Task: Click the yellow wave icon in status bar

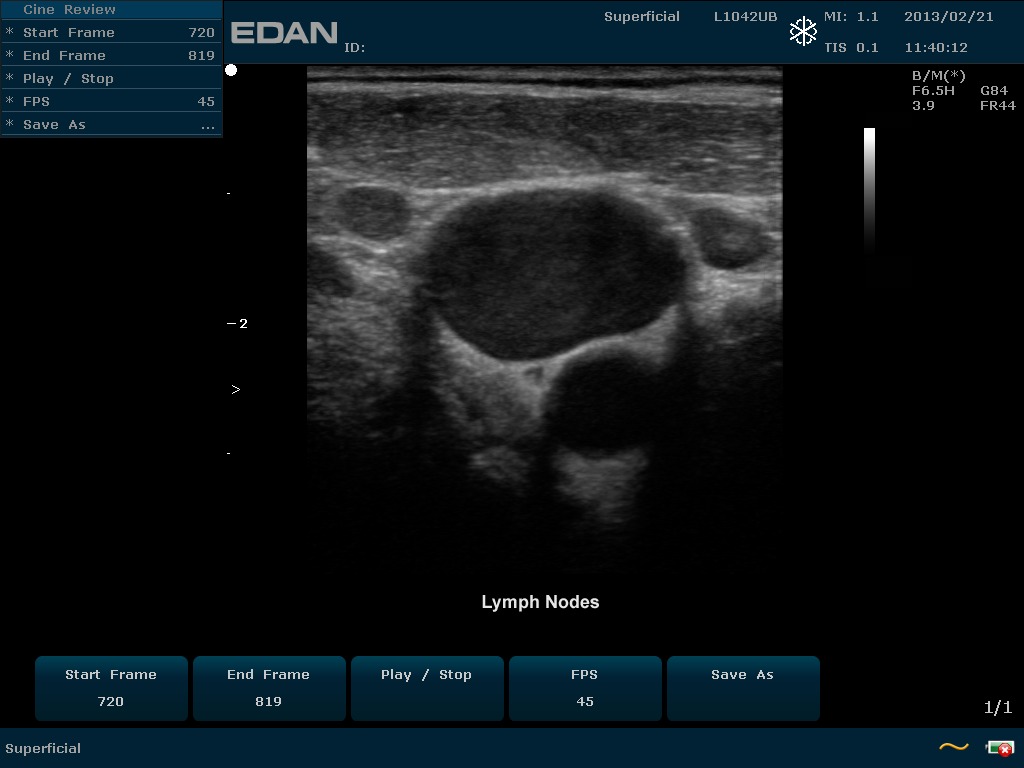Action: pos(953,747)
